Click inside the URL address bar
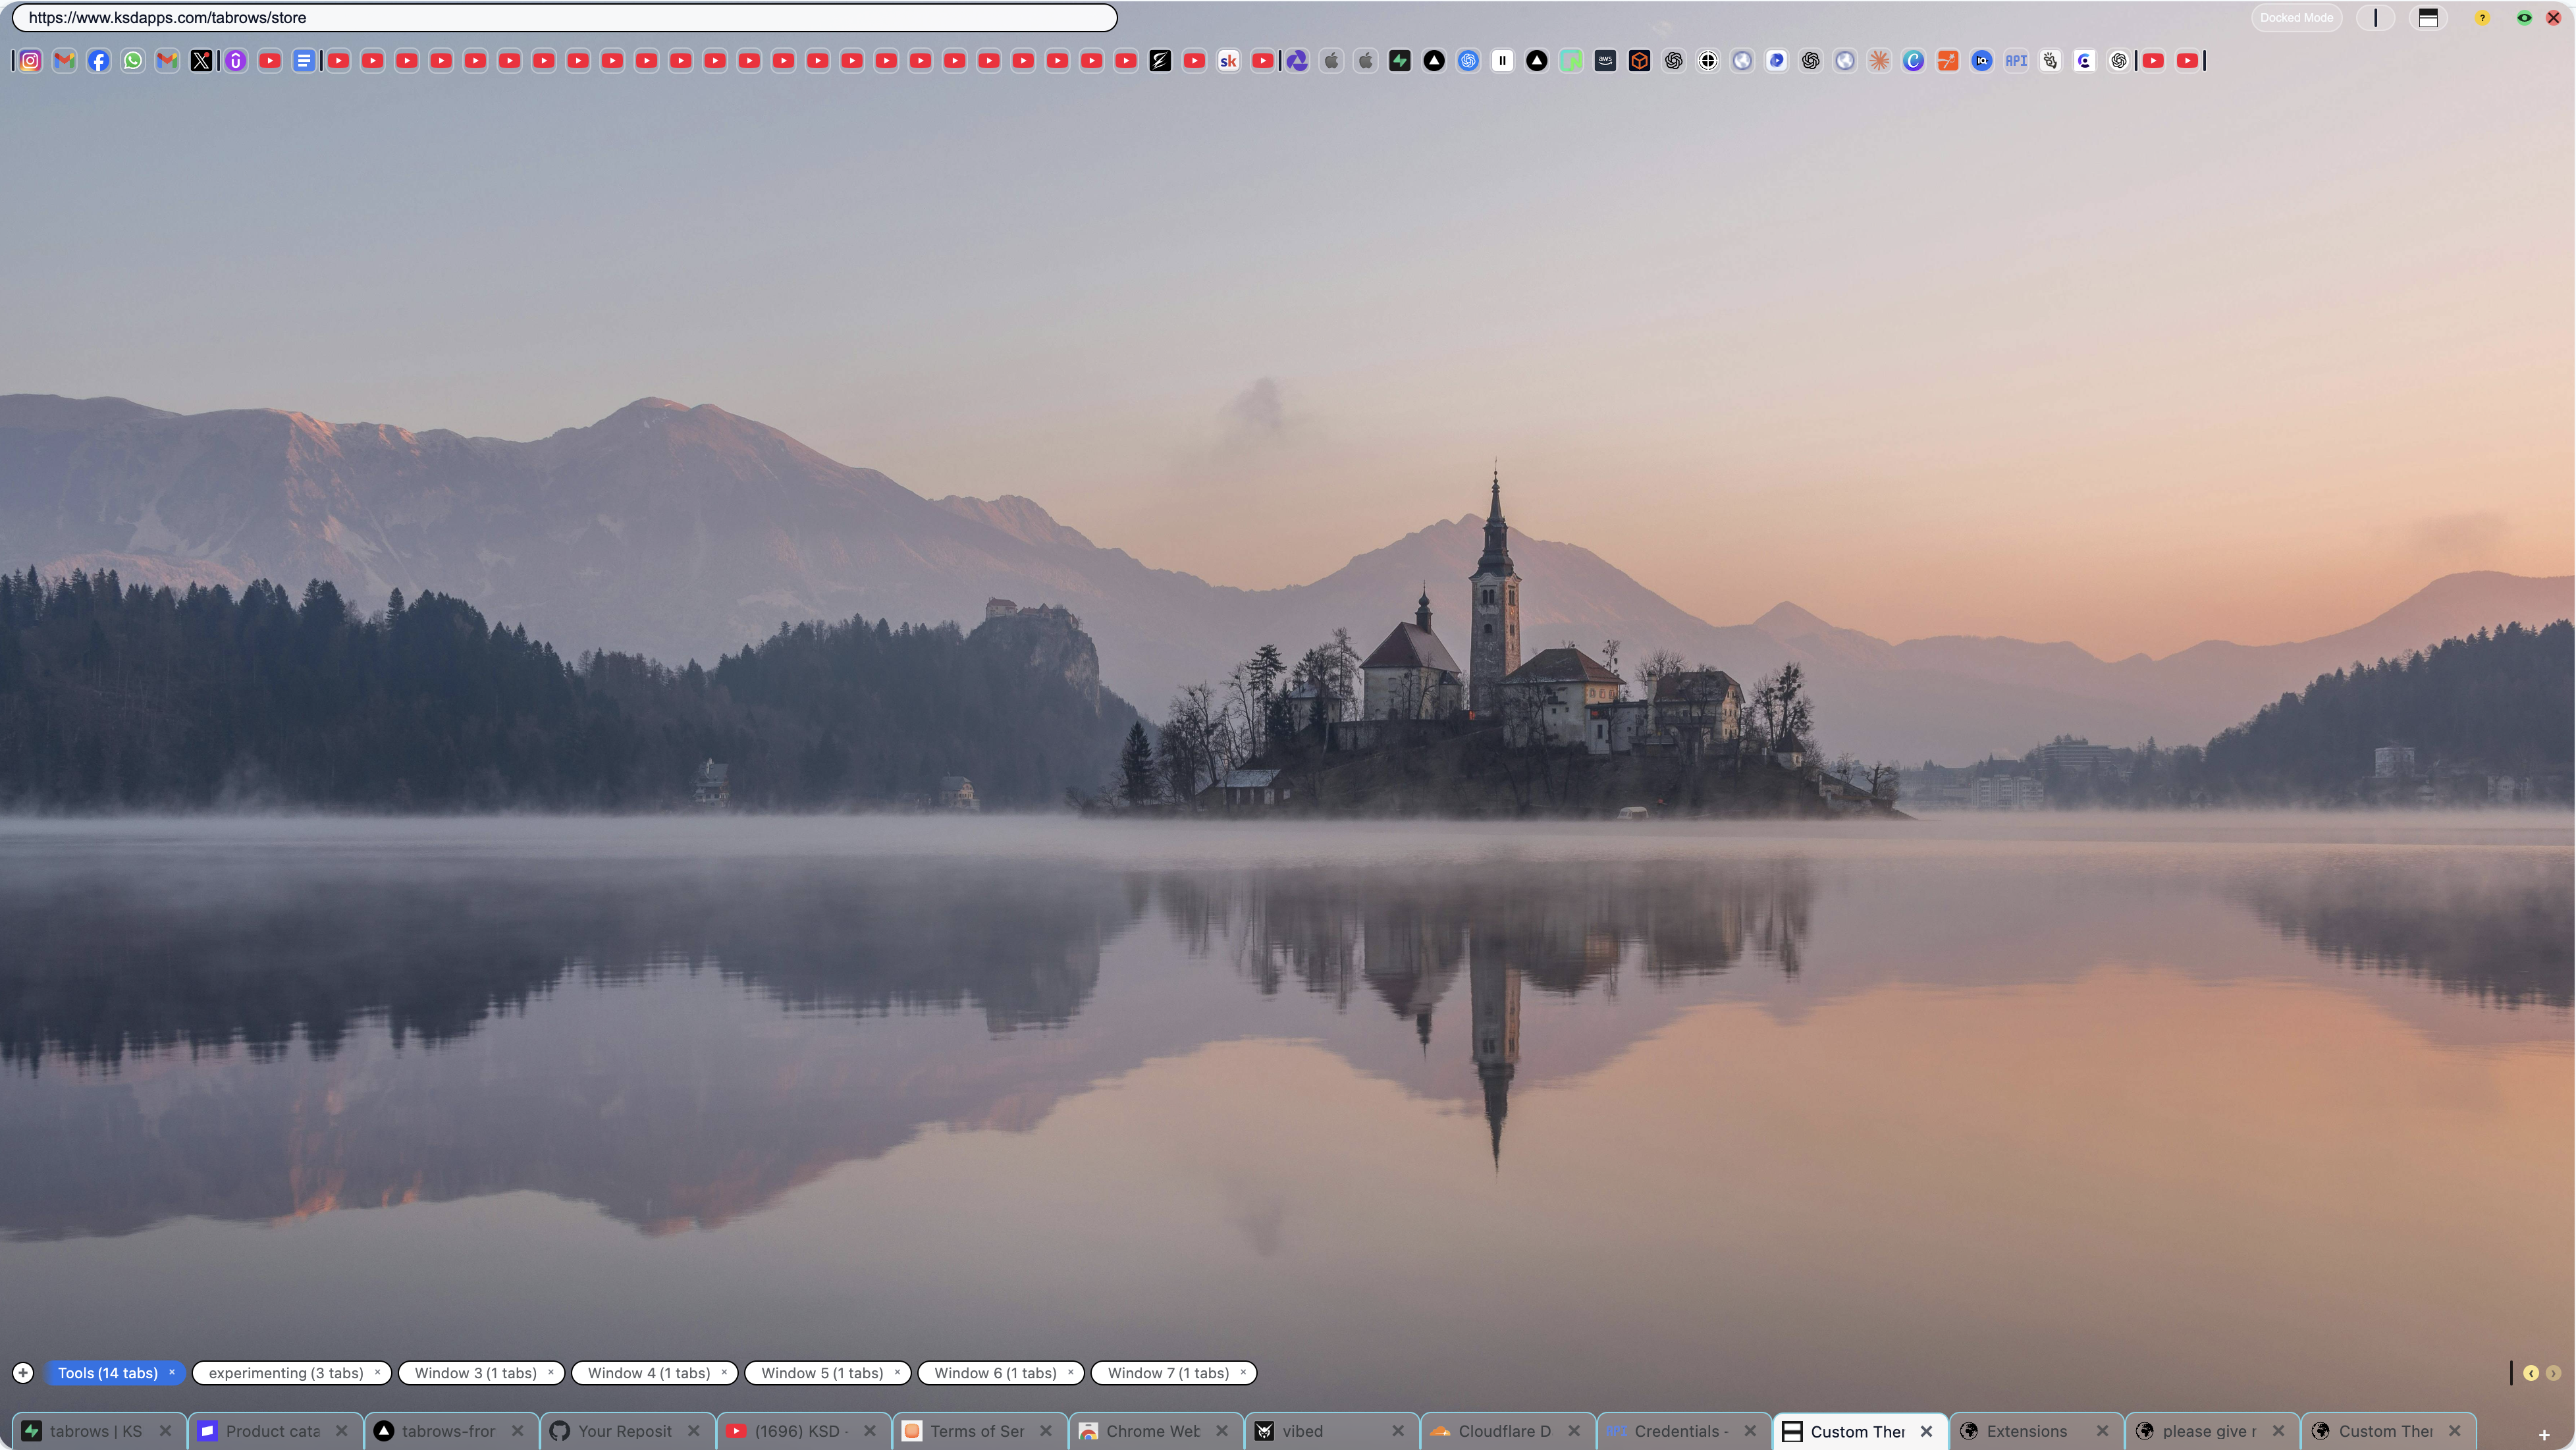This screenshot has height=1450, width=2576. pyautogui.click(x=560, y=17)
